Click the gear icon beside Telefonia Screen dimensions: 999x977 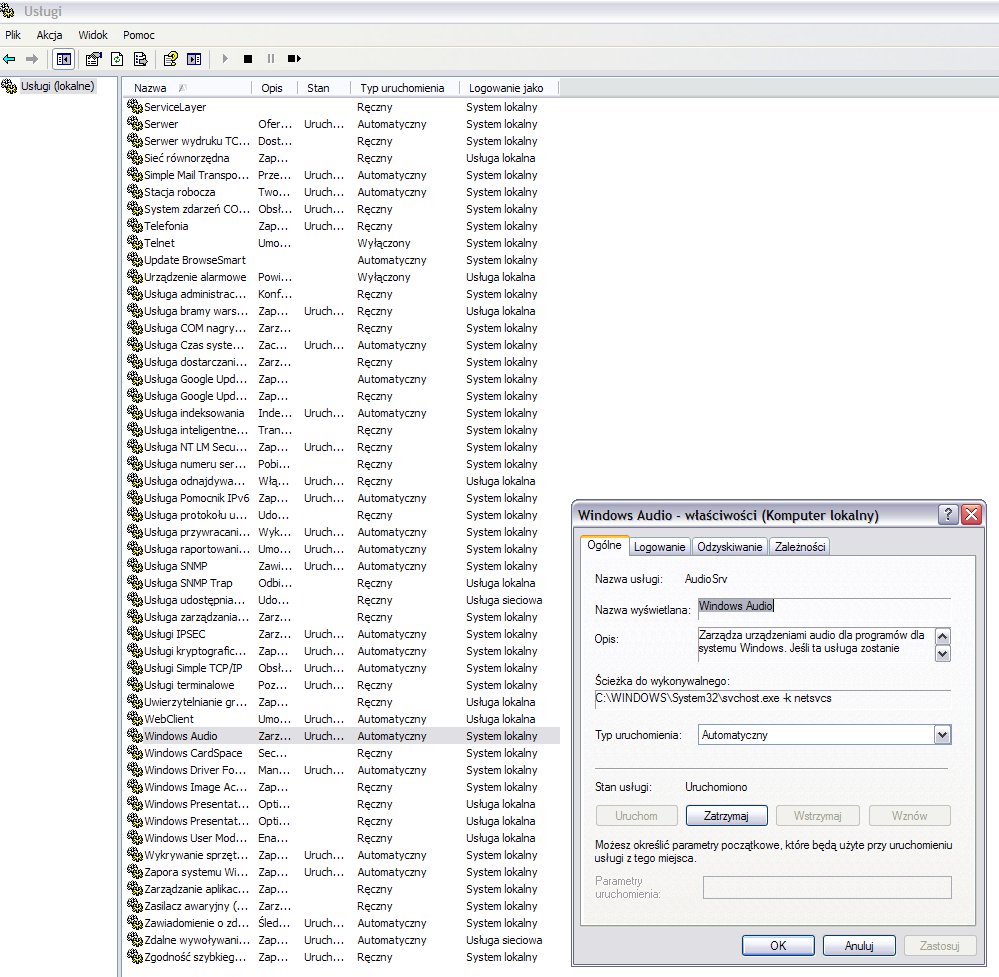coord(134,226)
